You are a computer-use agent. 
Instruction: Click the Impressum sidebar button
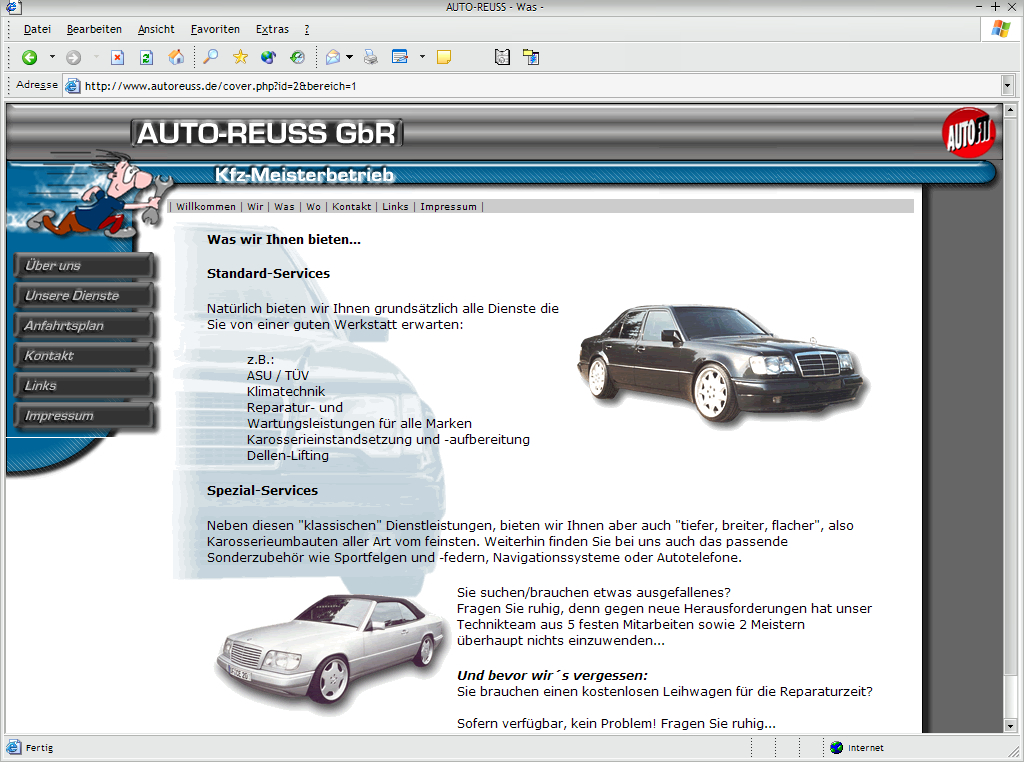pyautogui.click(x=84, y=416)
